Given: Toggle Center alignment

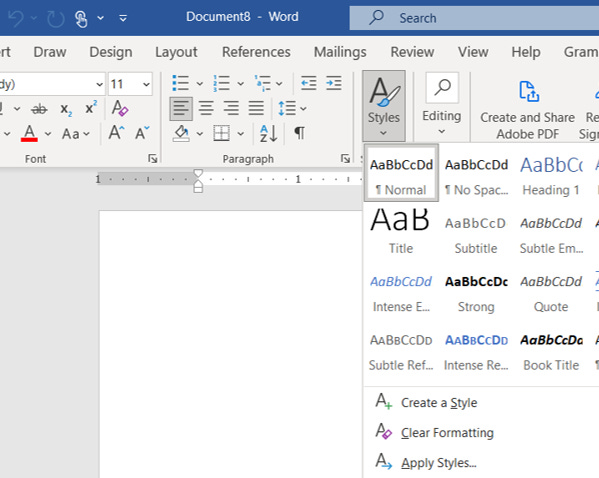Looking at the screenshot, I should coord(206,109).
